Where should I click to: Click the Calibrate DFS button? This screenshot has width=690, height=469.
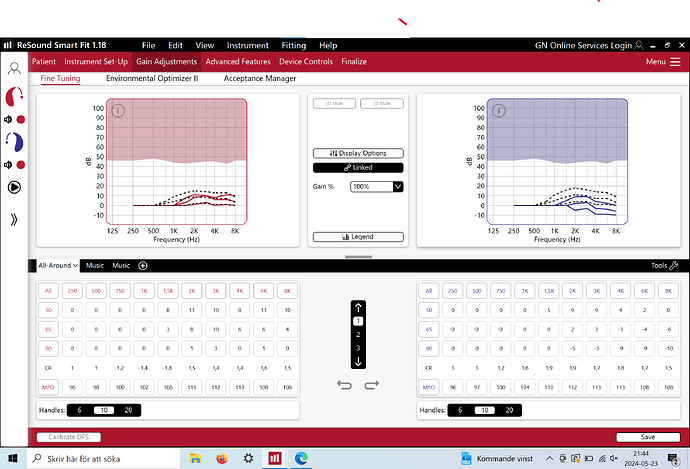pyautogui.click(x=69, y=437)
